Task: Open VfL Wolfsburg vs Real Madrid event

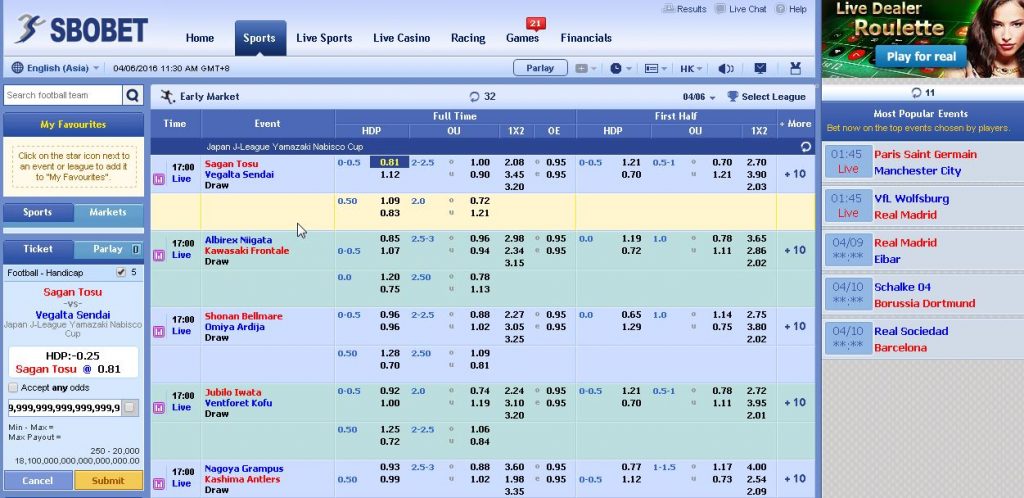Action: coord(922,206)
